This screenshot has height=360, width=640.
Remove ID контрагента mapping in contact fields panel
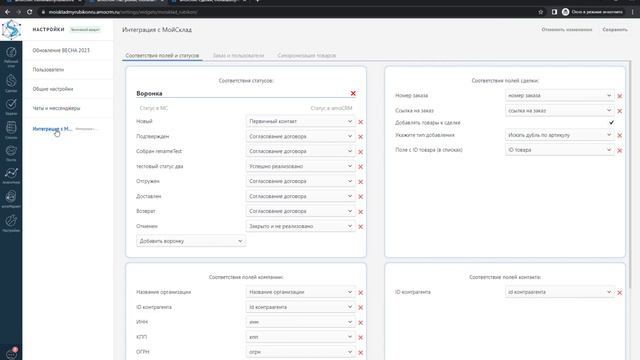click(x=620, y=293)
